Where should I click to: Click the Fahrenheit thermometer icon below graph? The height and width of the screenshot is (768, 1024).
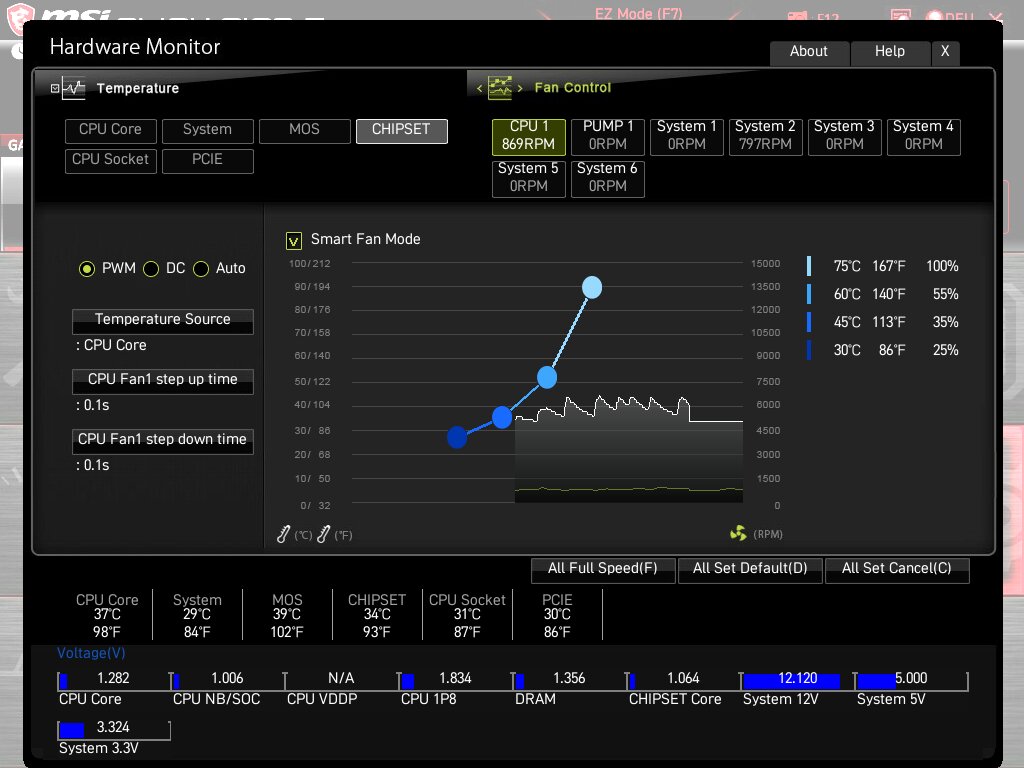323,534
